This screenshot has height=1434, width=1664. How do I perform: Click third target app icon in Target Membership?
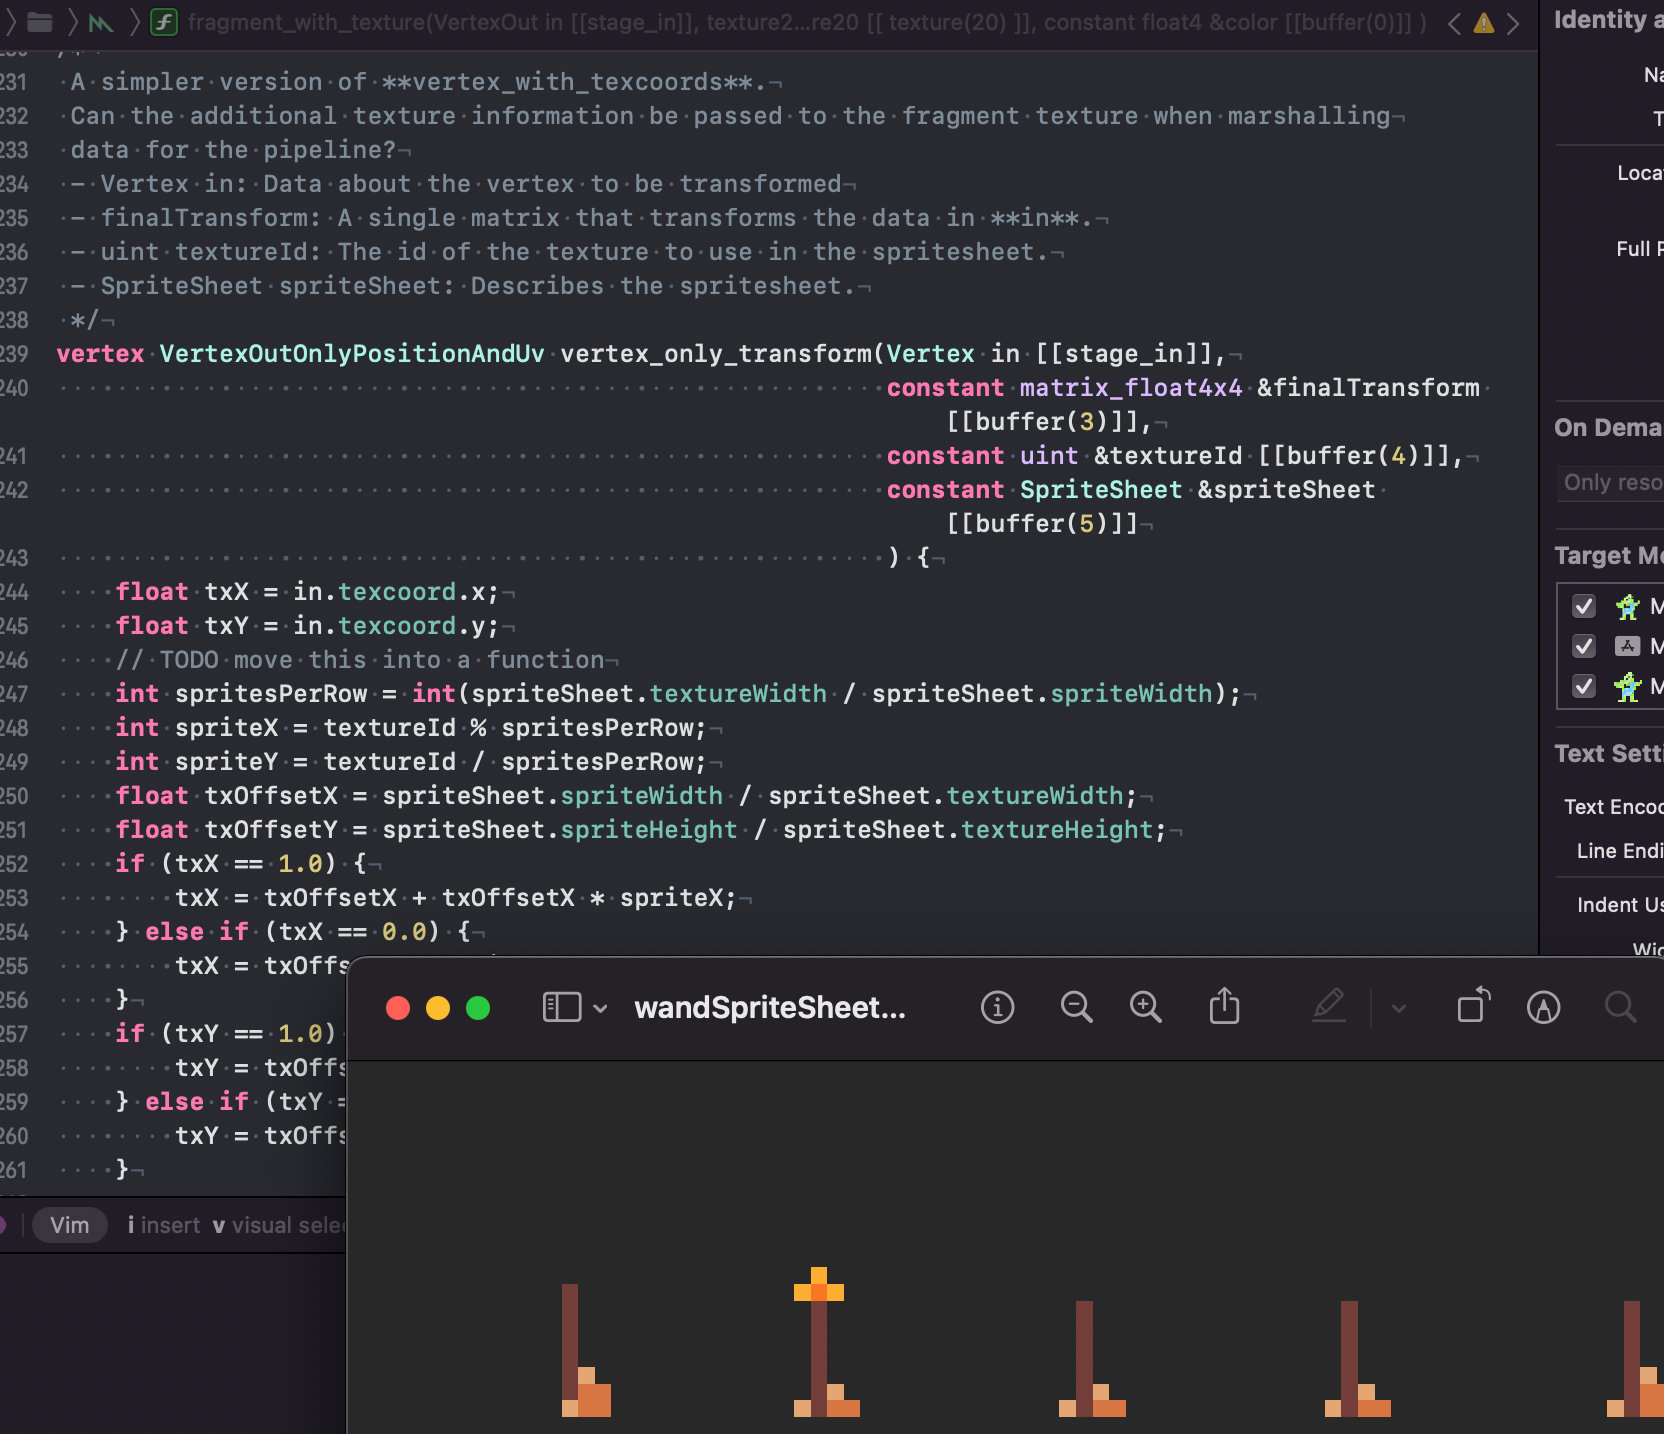pyautogui.click(x=1628, y=686)
